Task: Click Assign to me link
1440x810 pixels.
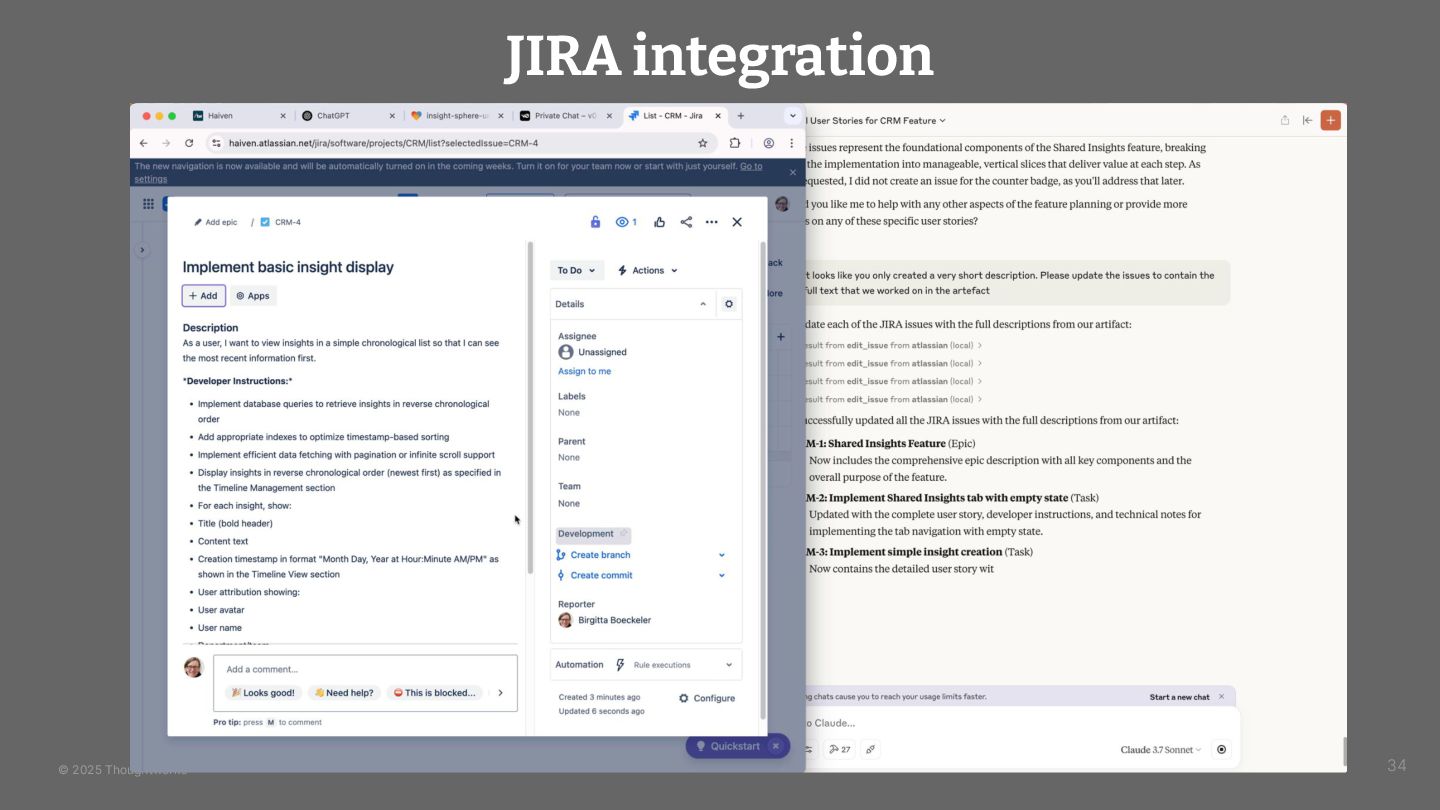Action: point(584,371)
